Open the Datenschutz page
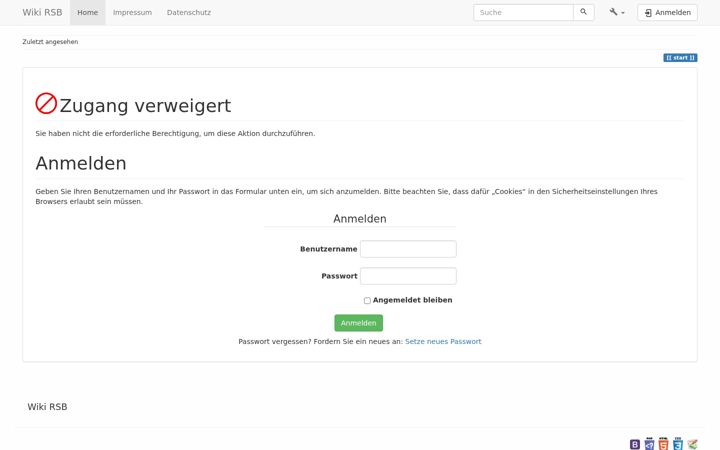The width and height of the screenshot is (720, 450). pyautogui.click(x=189, y=12)
